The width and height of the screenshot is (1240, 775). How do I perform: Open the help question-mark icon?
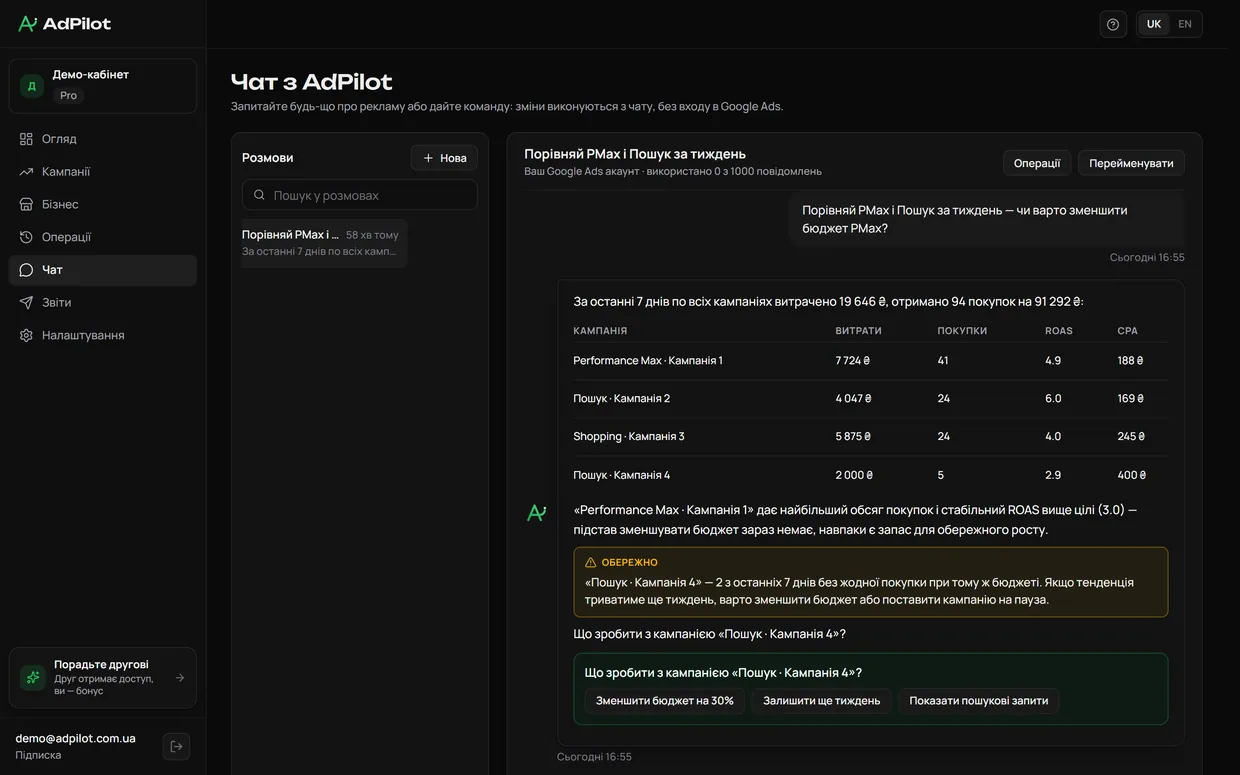[1113, 24]
